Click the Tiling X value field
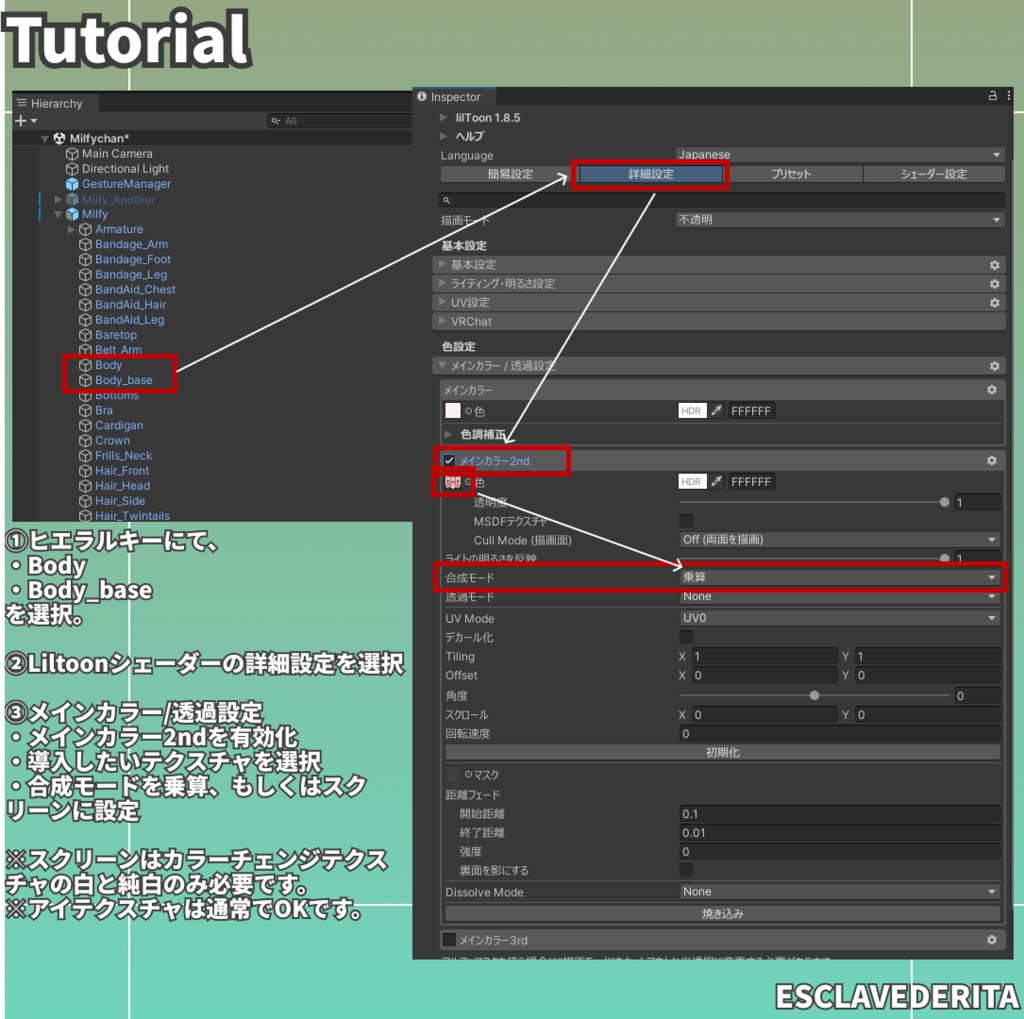The width and height of the screenshot is (1024, 1019). click(764, 656)
